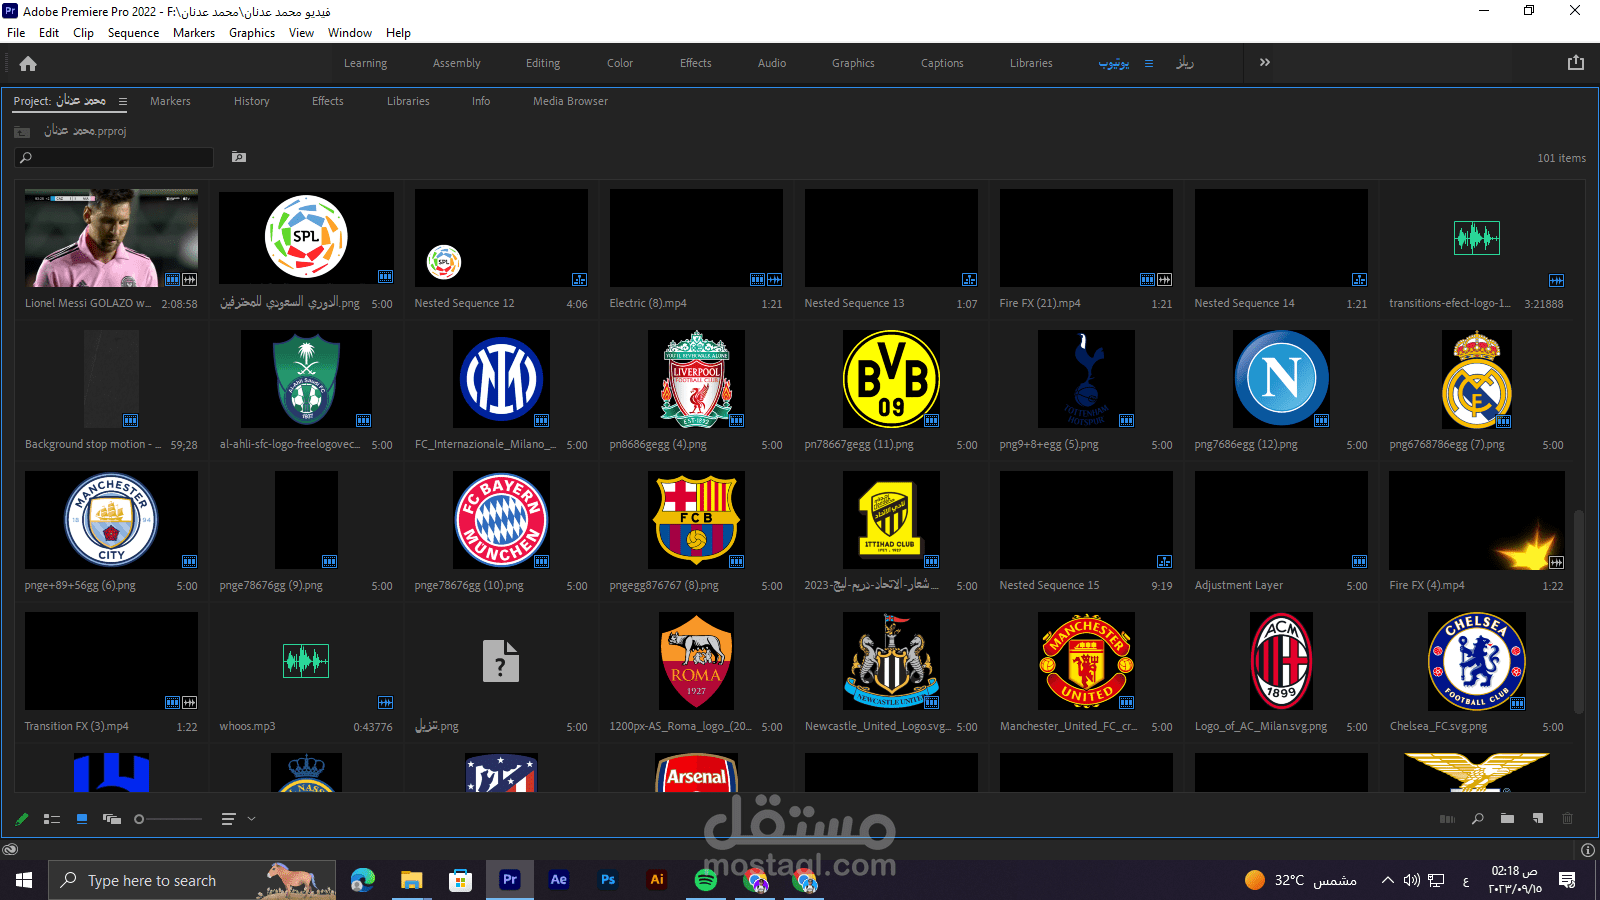Open the Graphics menu
Image resolution: width=1600 pixels, height=900 pixels.
coord(252,33)
